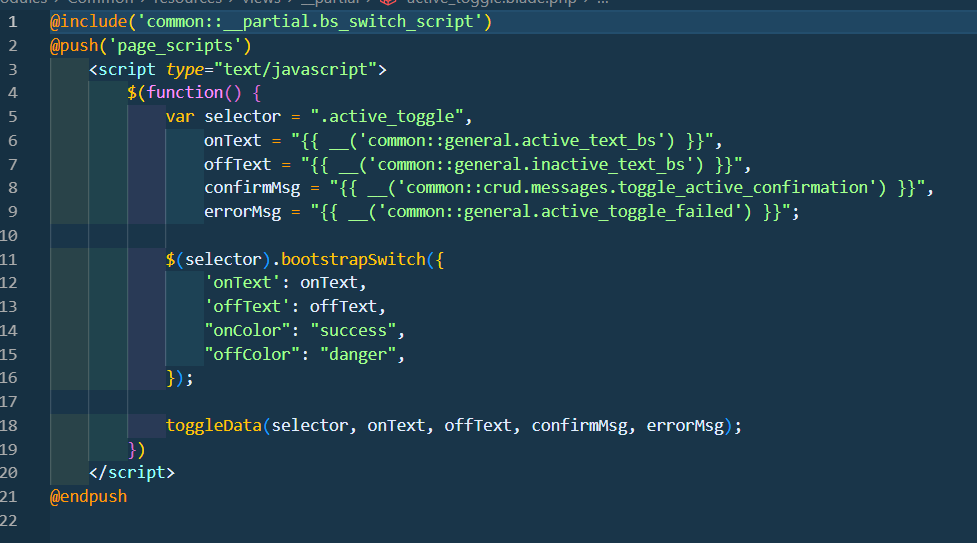
Task: Click selector inside $( ) on line 11
Action: point(223,259)
